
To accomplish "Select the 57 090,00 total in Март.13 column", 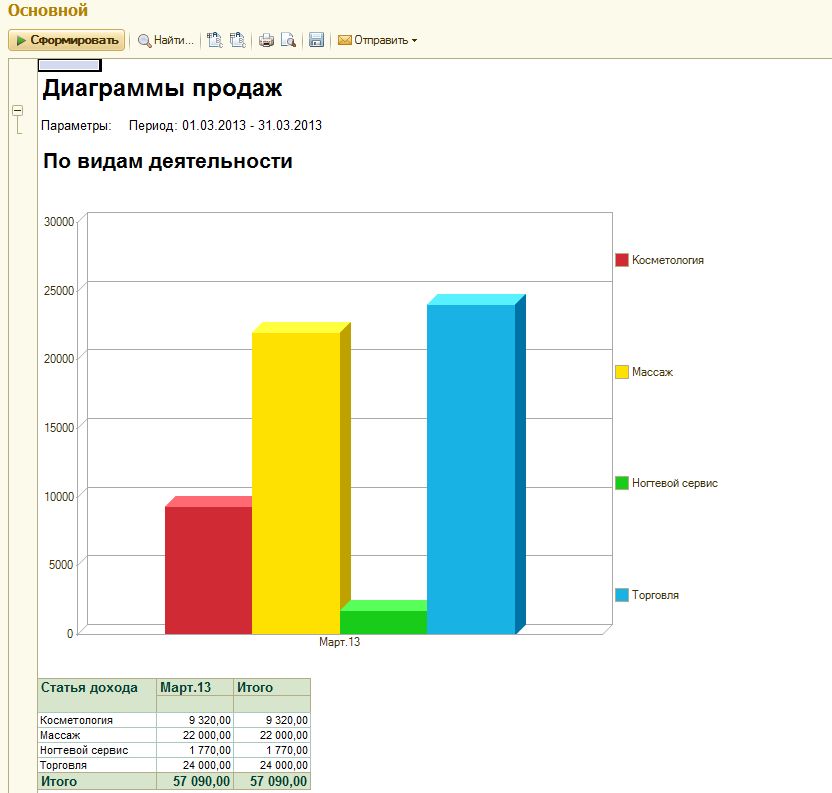I will [x=195, y=781].
